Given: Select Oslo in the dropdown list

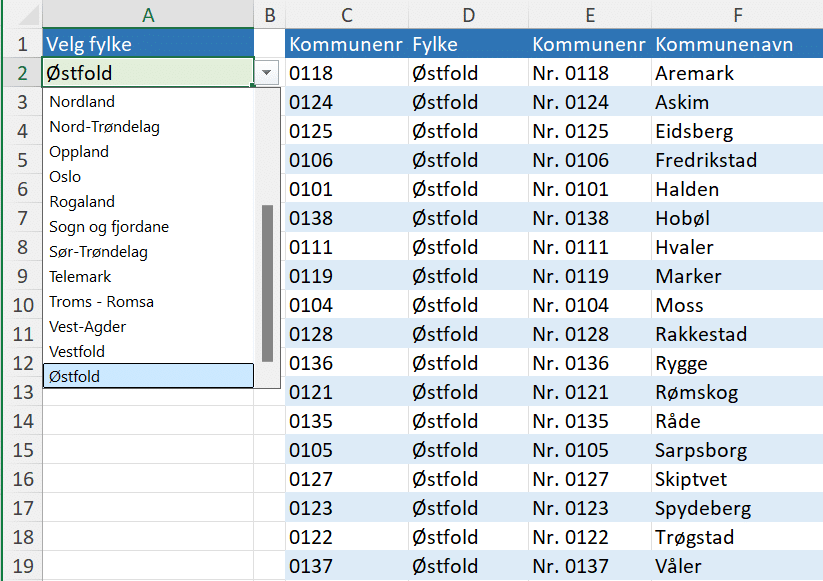Looking at the screenshot, I should coord(66,177).
